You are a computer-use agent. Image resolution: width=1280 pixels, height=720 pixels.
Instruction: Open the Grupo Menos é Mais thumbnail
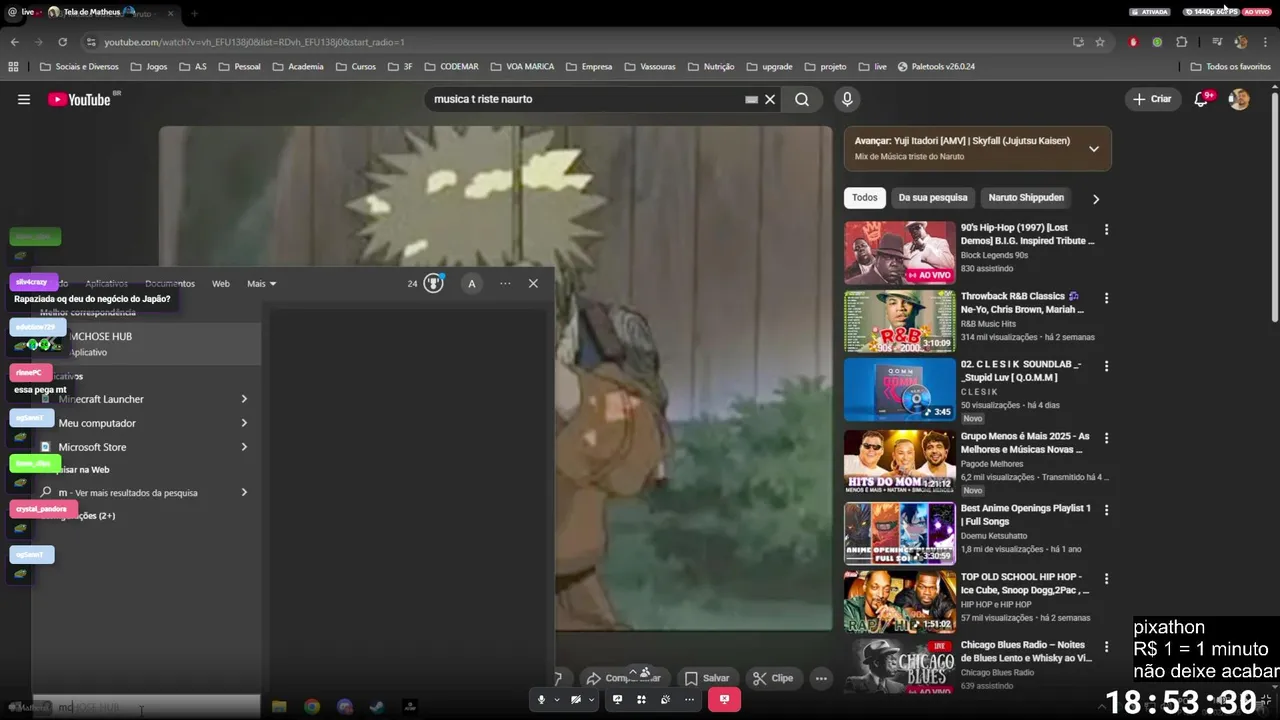coord(900,462)
